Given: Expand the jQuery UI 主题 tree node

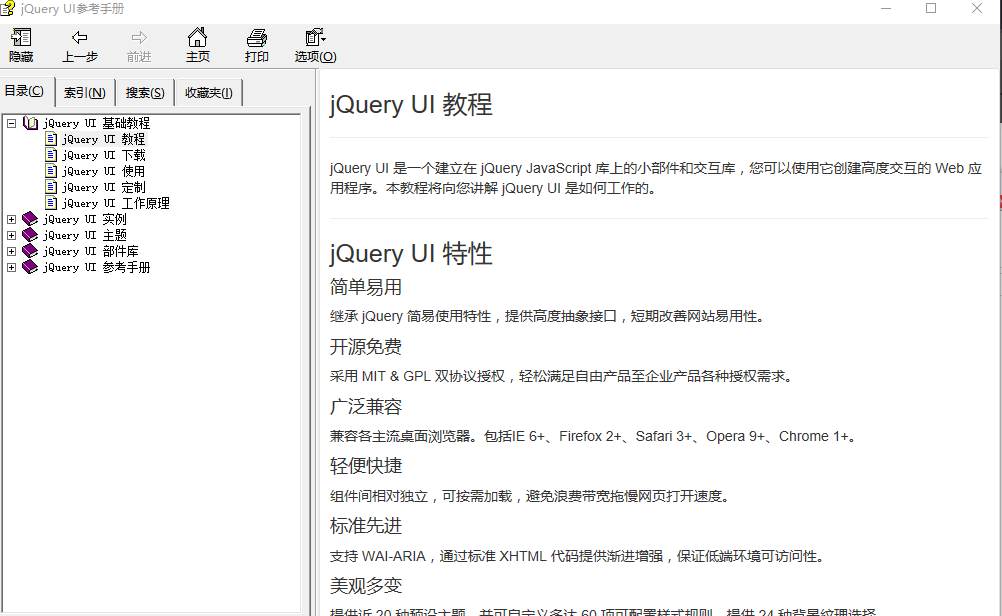Looking at the screenshot, I should pyautogui.click(x=10, y=235).
